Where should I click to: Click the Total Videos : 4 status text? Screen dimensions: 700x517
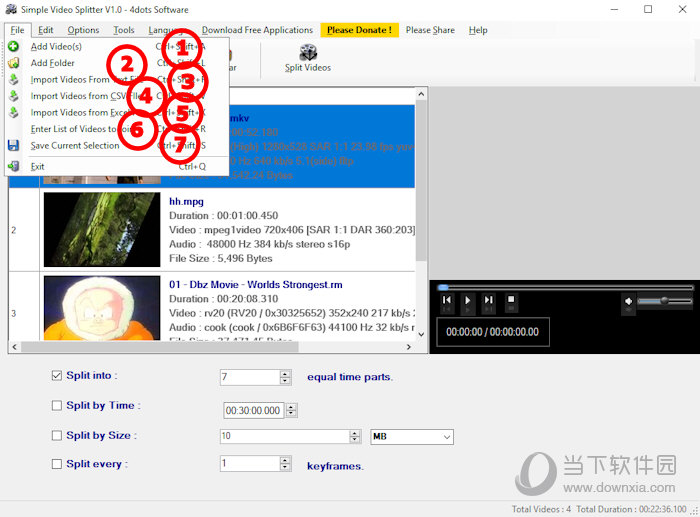[541, 509]
